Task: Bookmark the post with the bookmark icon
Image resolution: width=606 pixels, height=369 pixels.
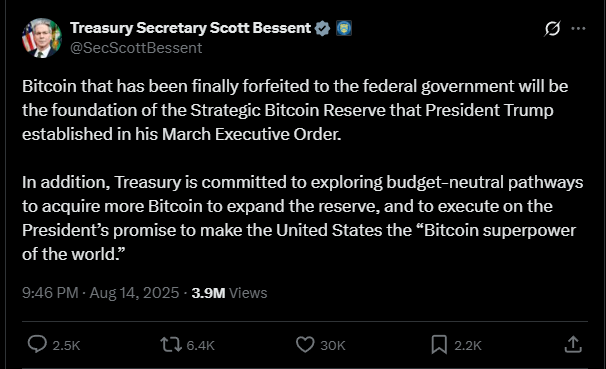Action: coord(439,344)
